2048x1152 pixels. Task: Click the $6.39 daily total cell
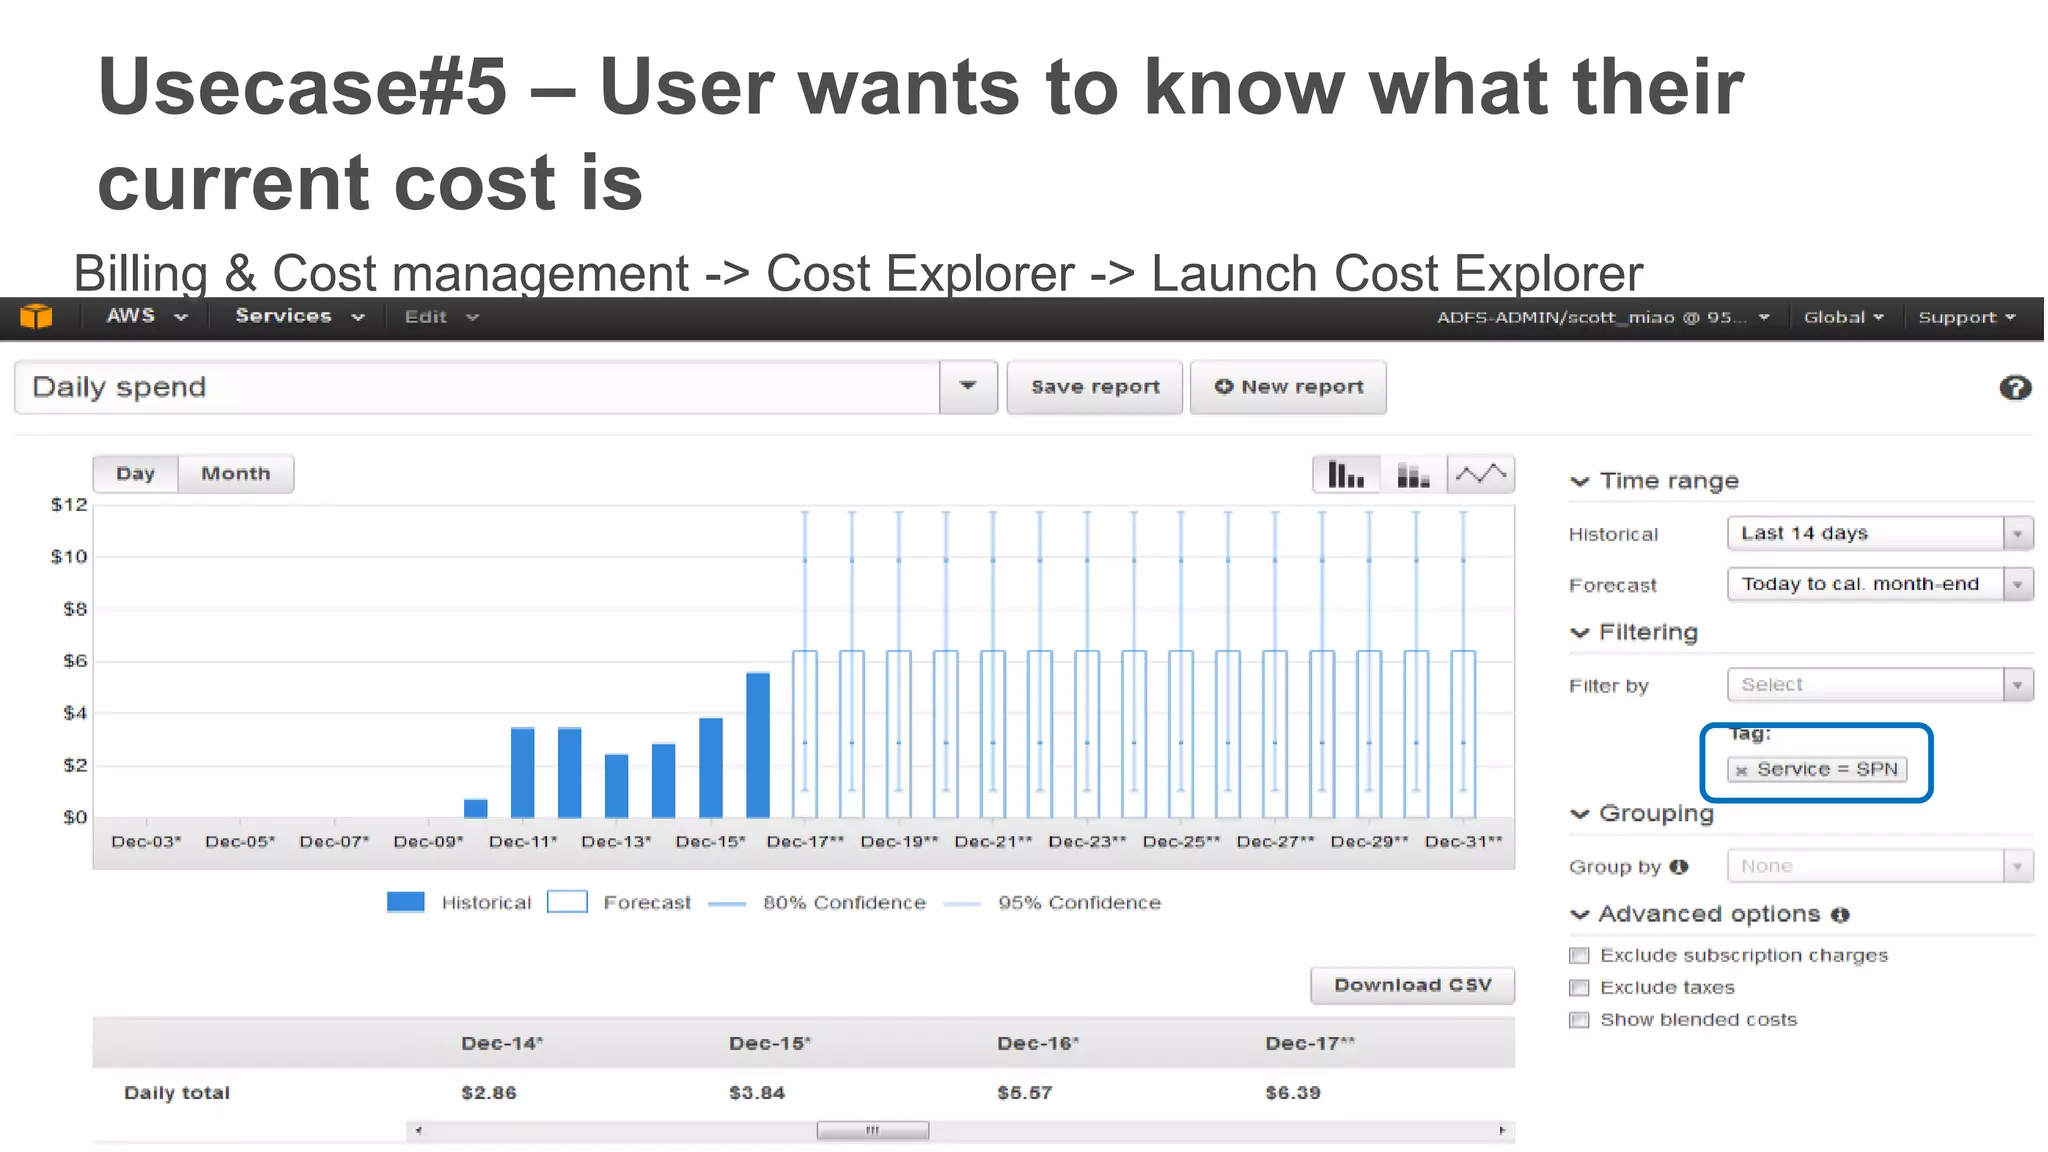(x=1293, y=1093)
